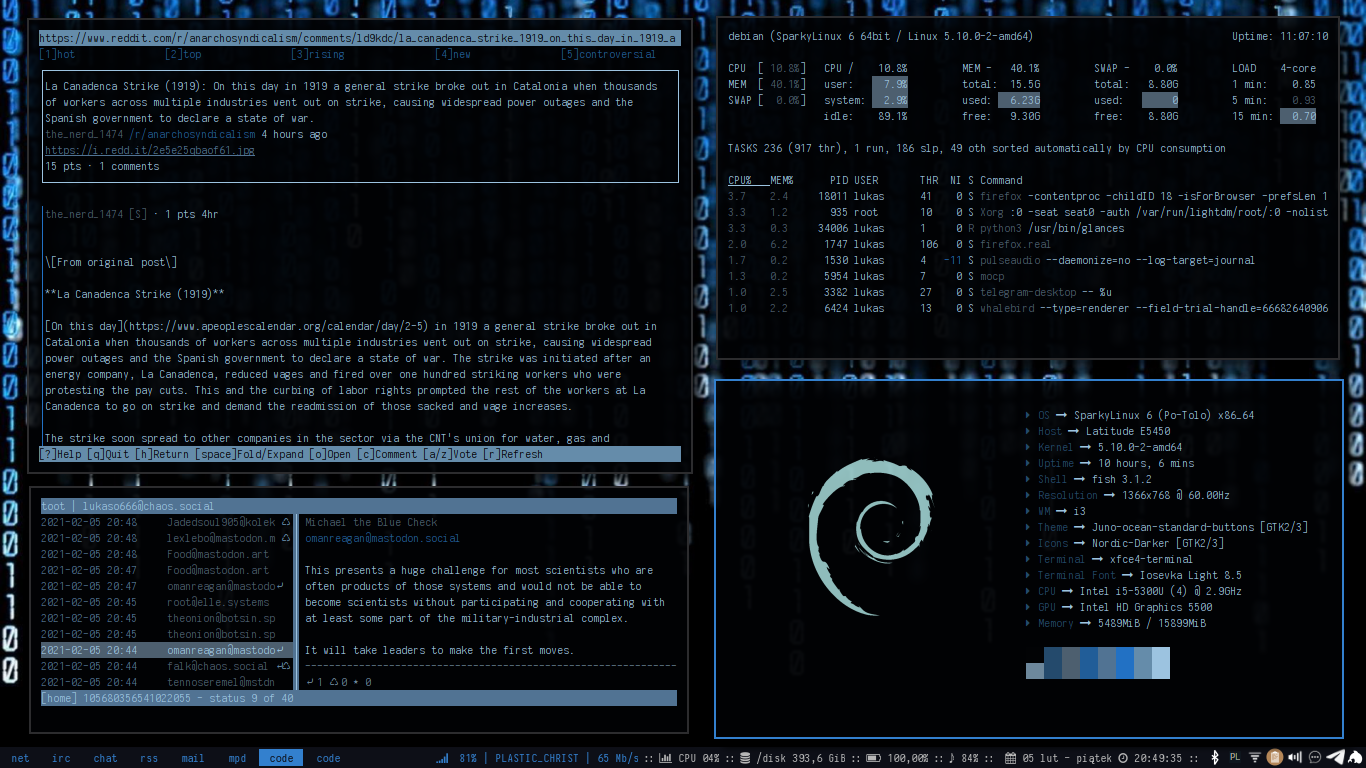Open the orange clipboard manager tray icon

pos(1276,758)
